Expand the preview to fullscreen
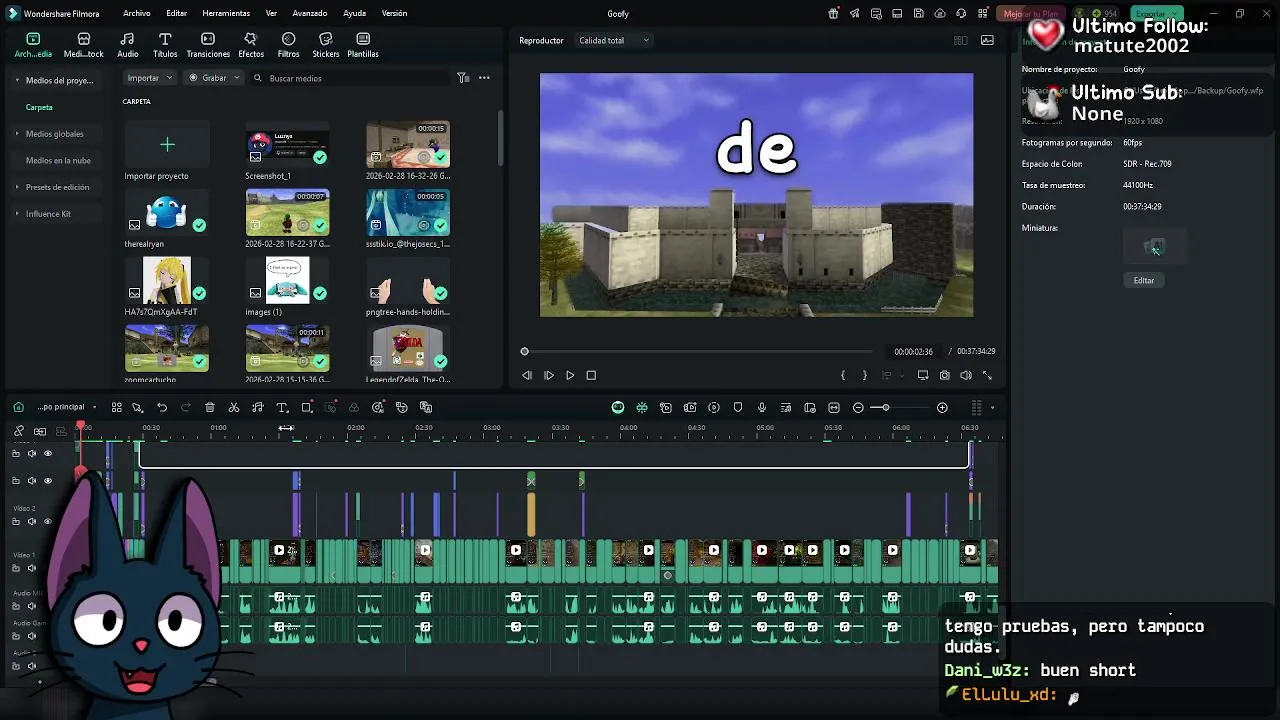 [x=987, y=375]
